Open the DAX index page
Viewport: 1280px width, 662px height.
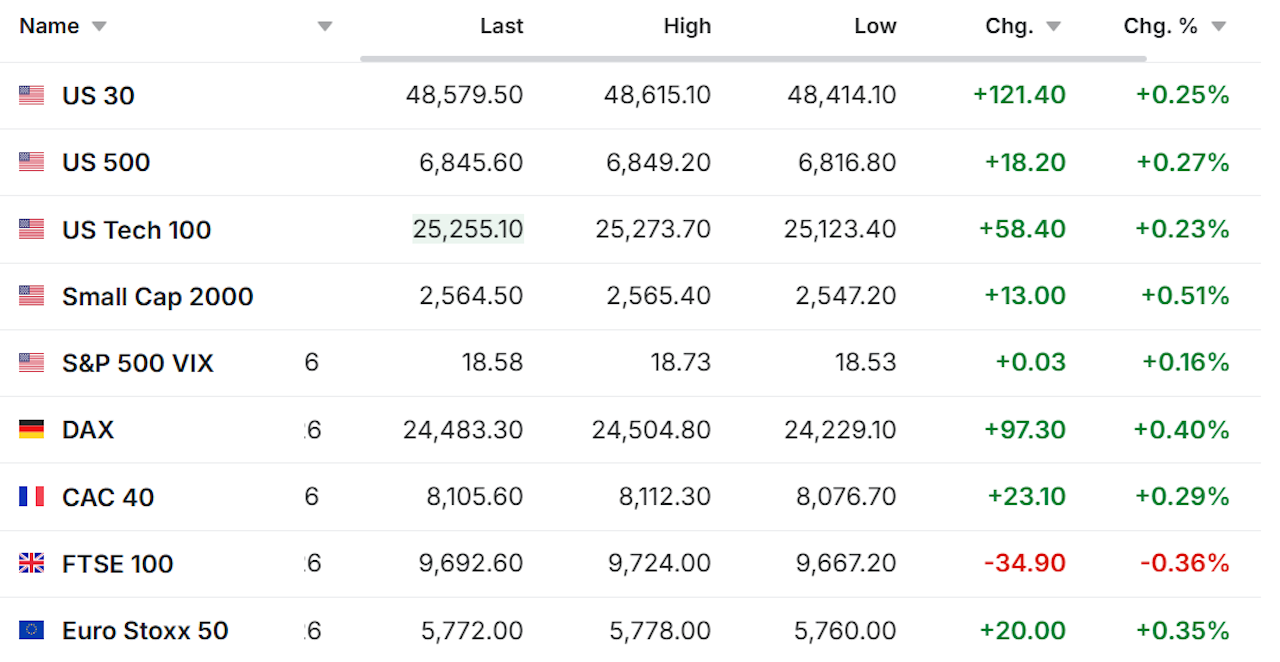(88, 430)
